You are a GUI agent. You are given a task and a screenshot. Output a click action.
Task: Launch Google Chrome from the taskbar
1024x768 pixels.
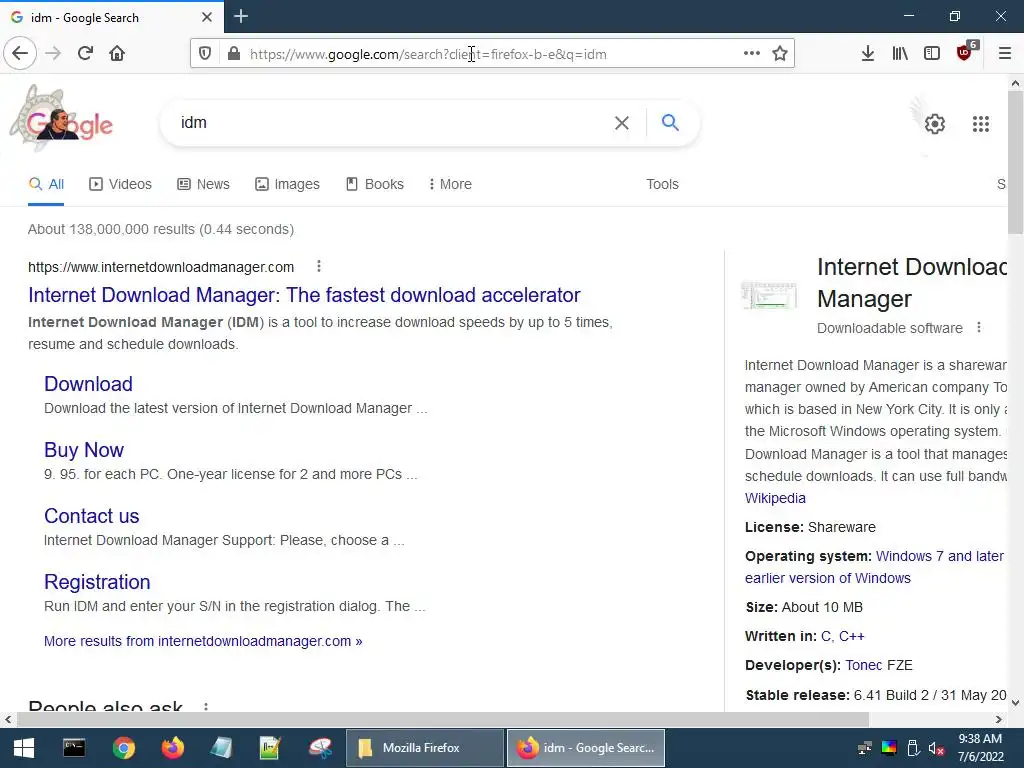123,748
